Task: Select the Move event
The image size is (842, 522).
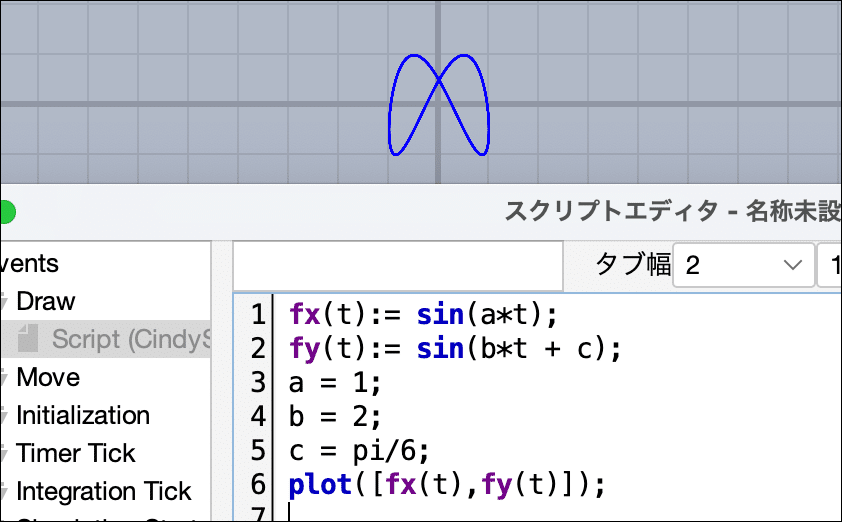Action: (x=48, y=377)
